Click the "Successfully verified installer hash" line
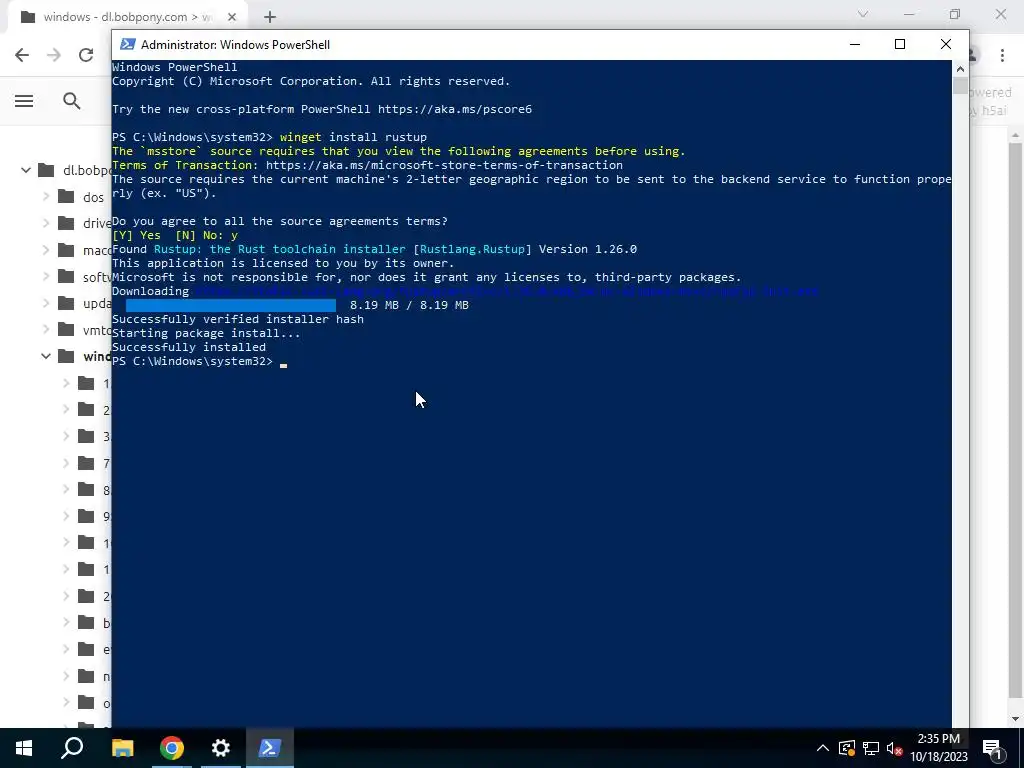Image resolution: width=1024 pixels, height=768 pixels. [x=238, y=319]
